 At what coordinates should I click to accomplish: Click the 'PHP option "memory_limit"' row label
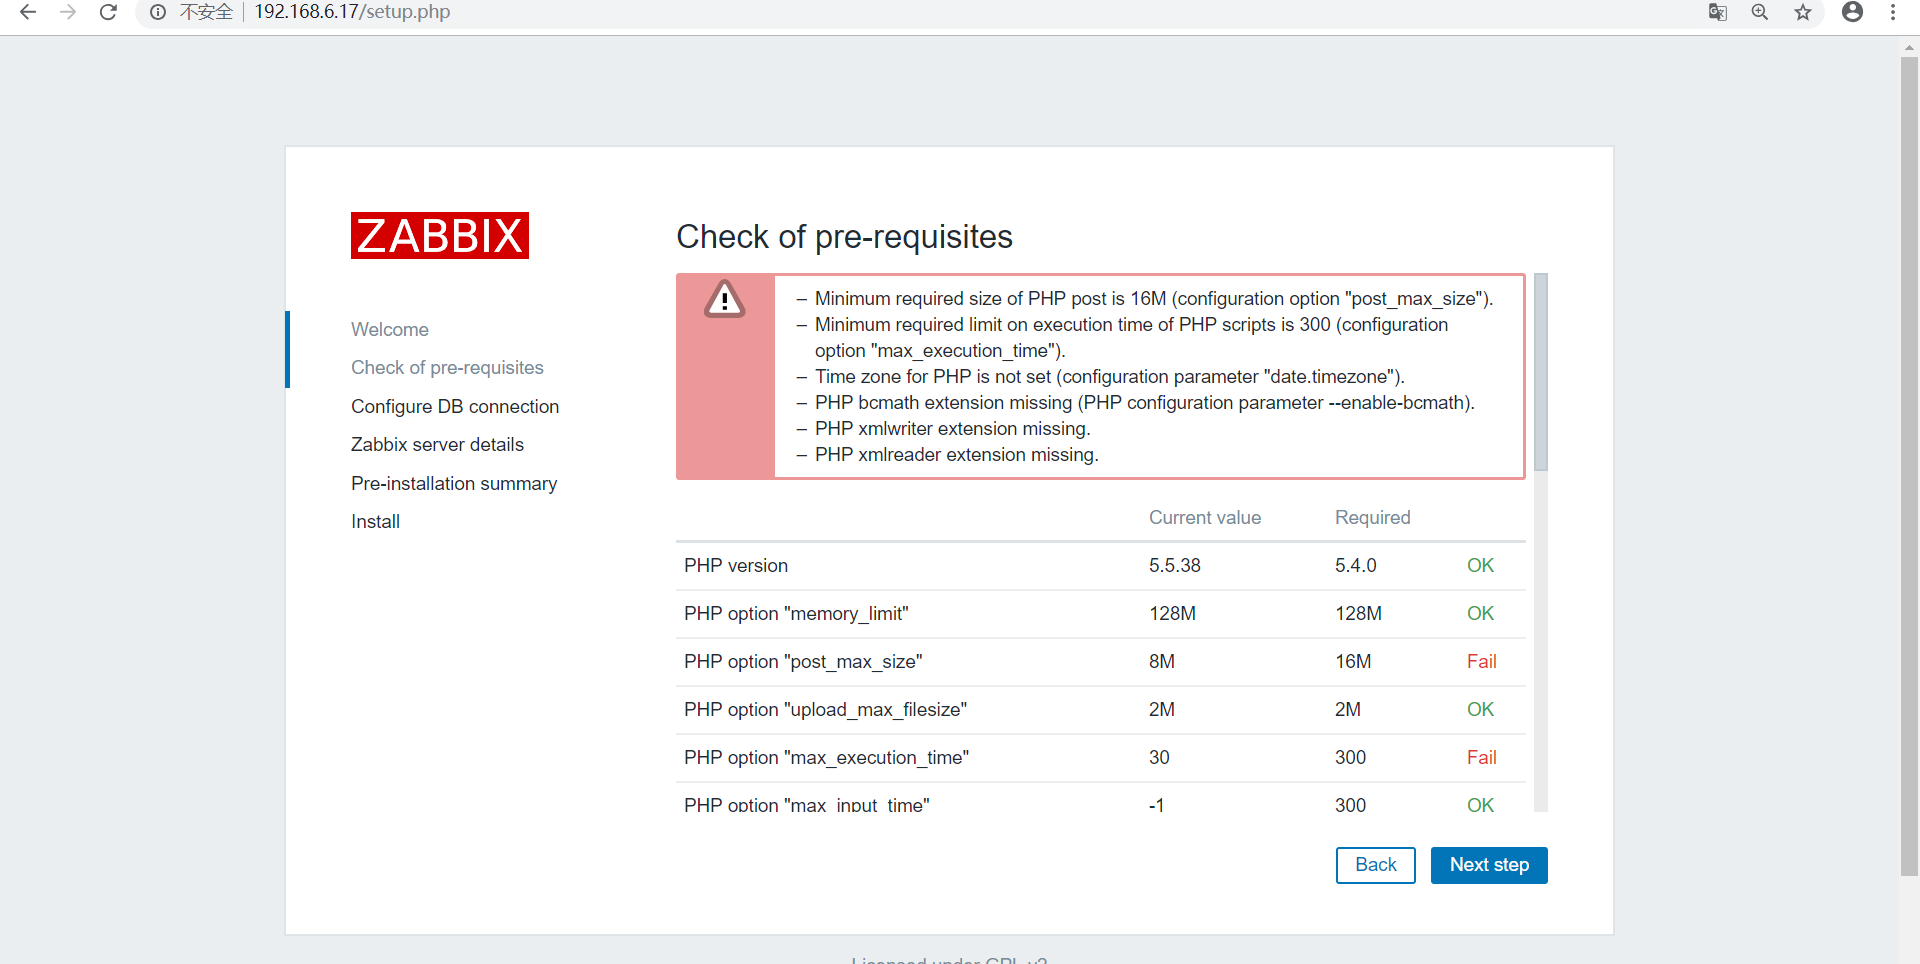(796, 614)
